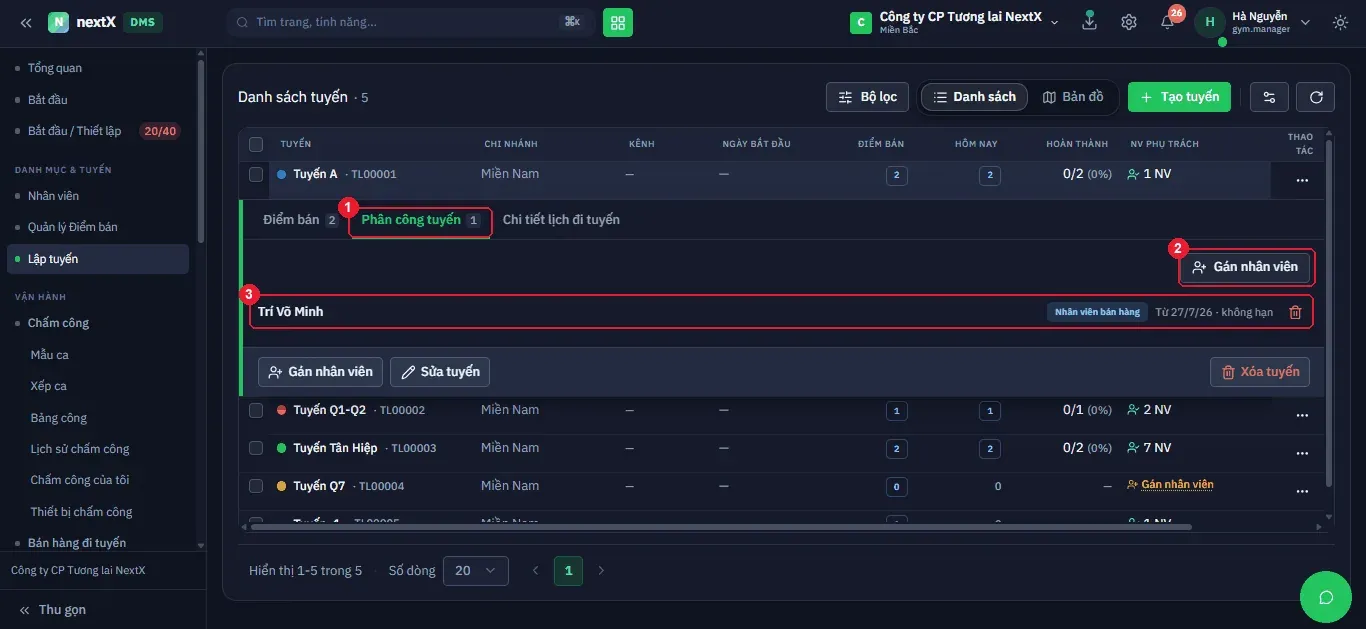Check the Tuyến Q7 row checkbox

click(256, 486)
